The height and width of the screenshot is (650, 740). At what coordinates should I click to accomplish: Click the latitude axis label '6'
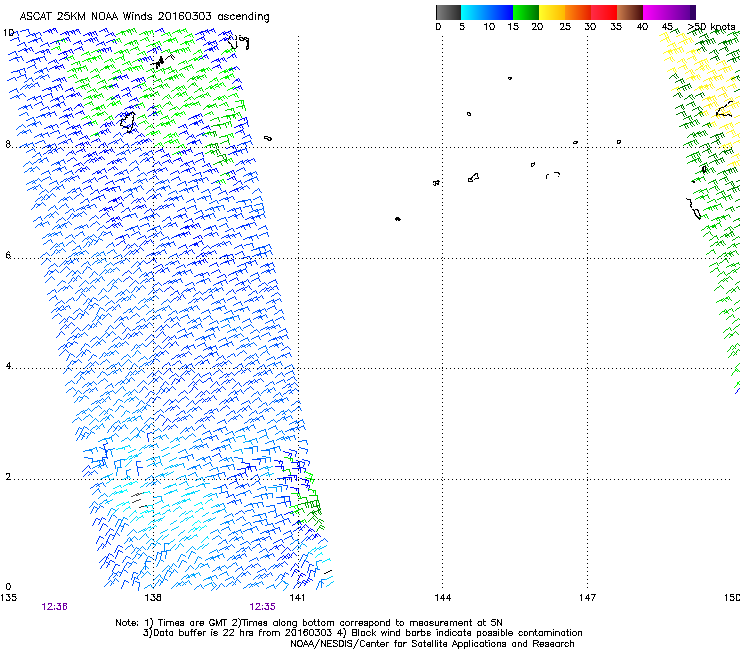click(x=8, y=255)
